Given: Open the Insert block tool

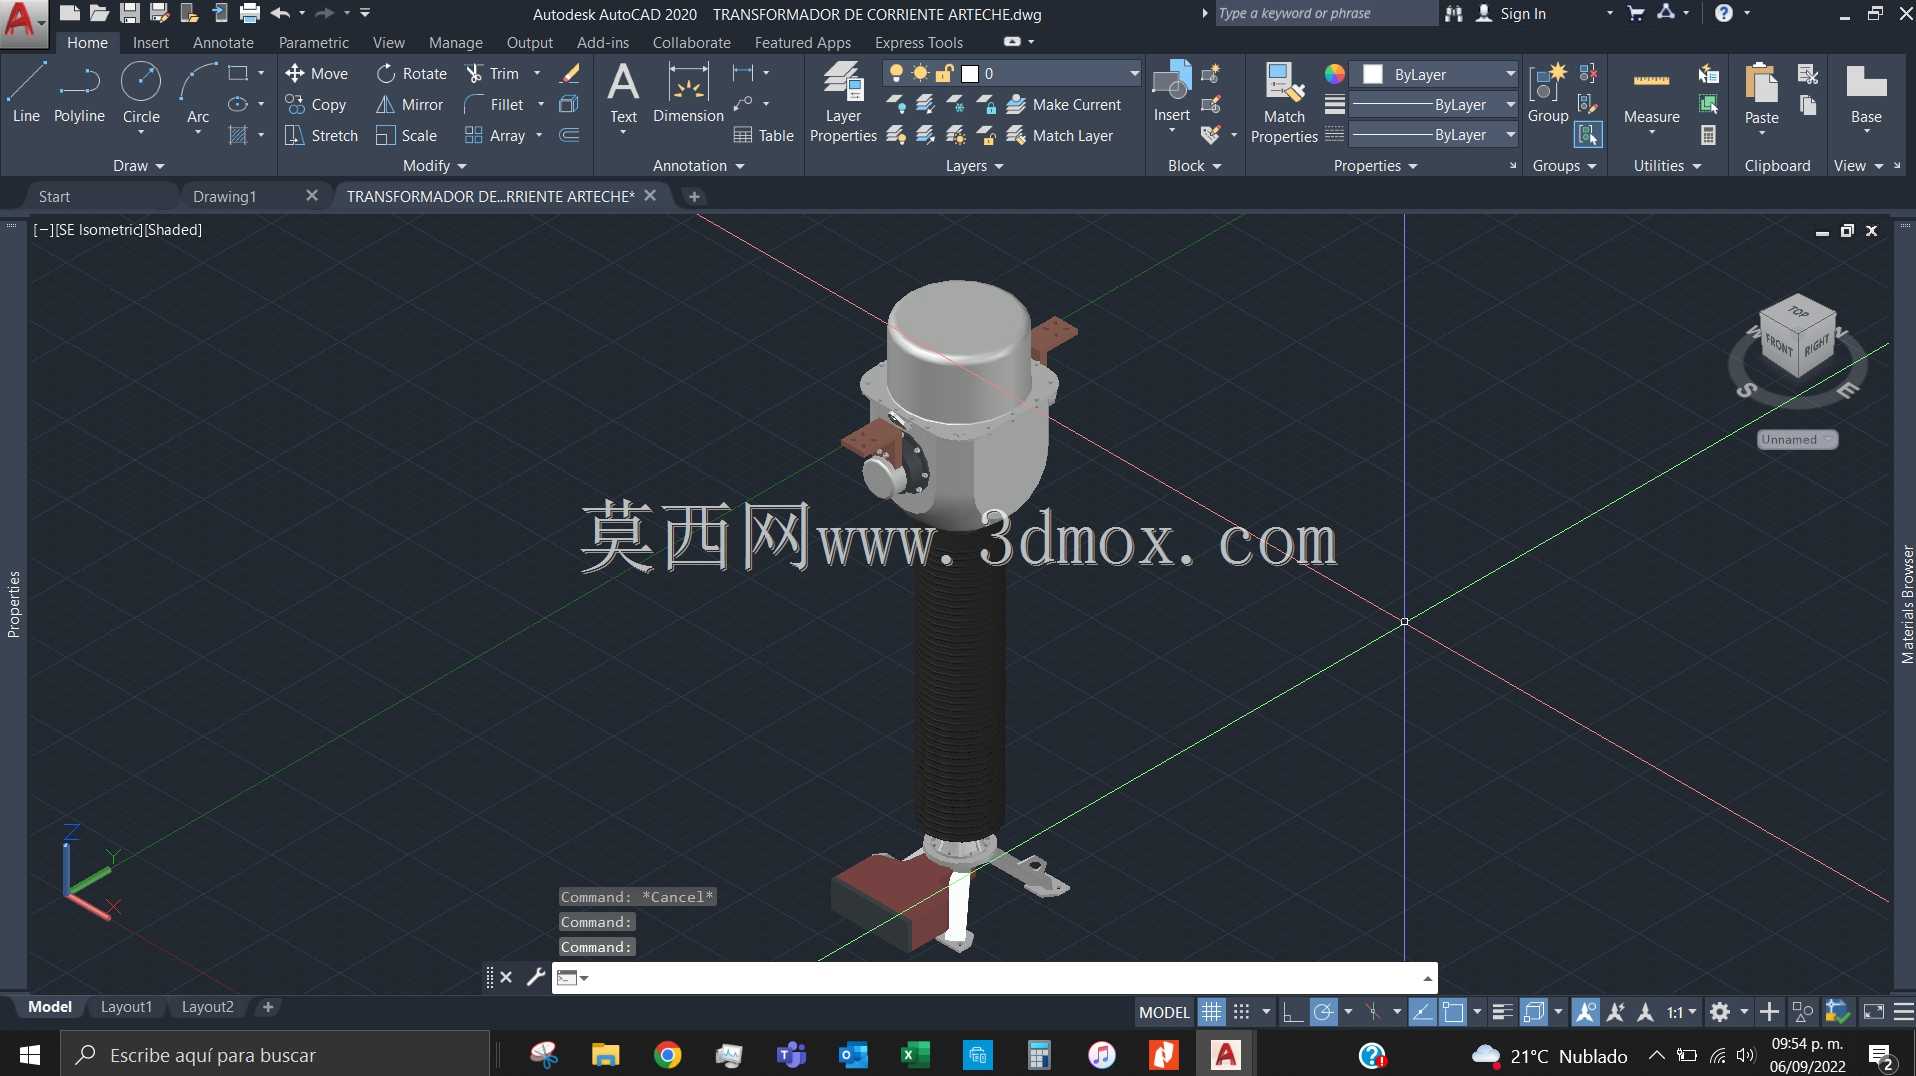Looking at the screenshot, I should [x=1171, y=92].
